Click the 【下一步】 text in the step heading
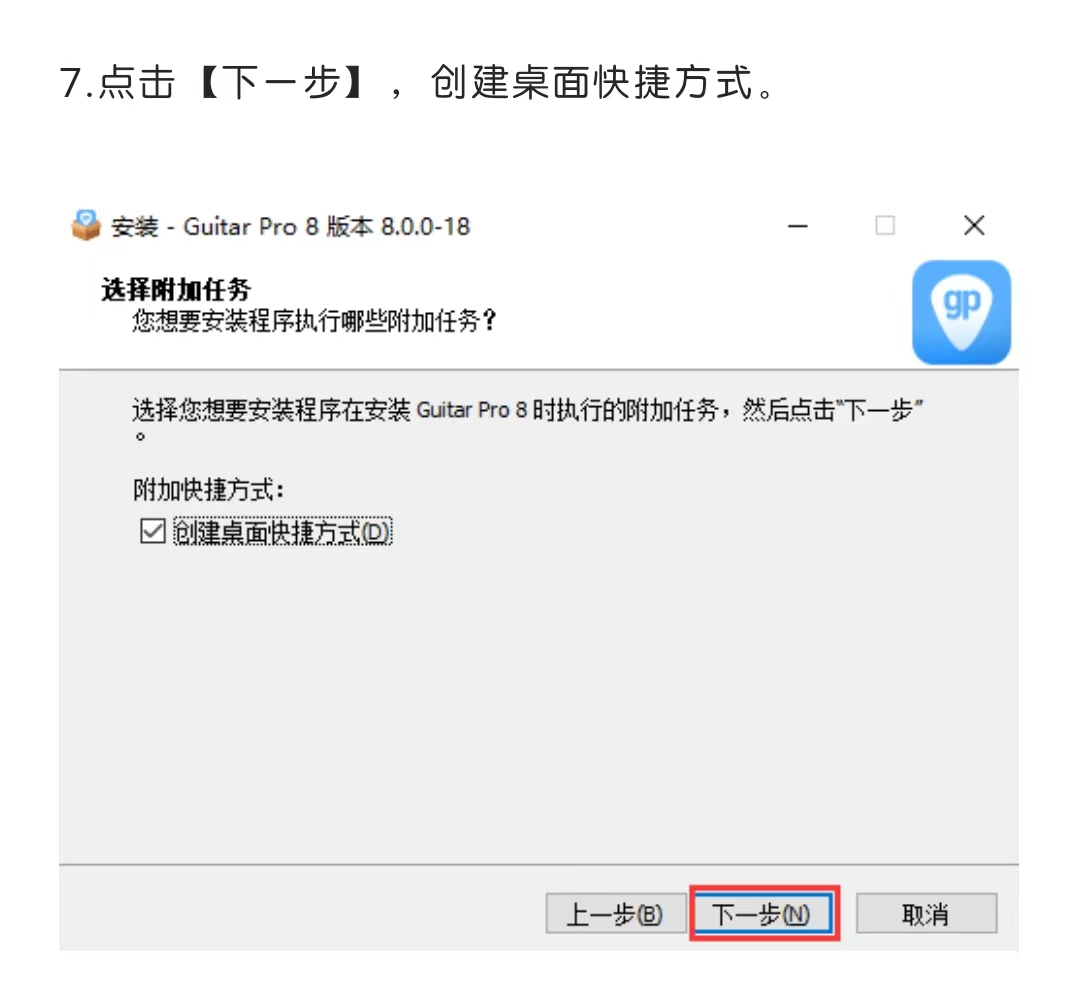Viewport: 1079px width, 1000px height. (x=283, y=83)
